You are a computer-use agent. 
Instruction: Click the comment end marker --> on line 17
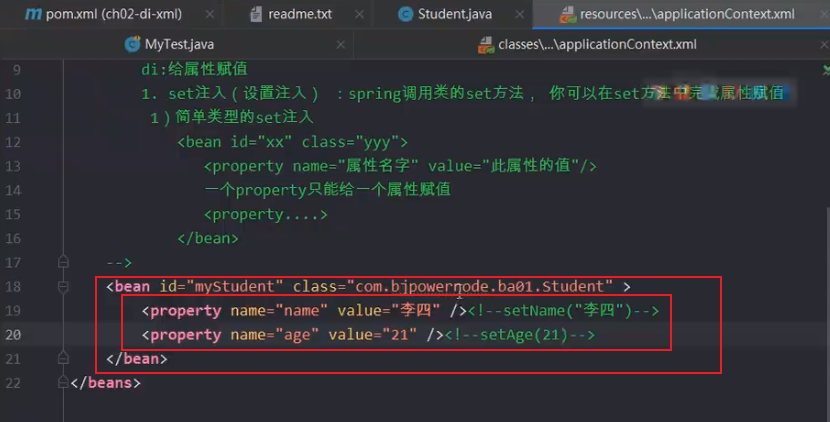point(119,263)
